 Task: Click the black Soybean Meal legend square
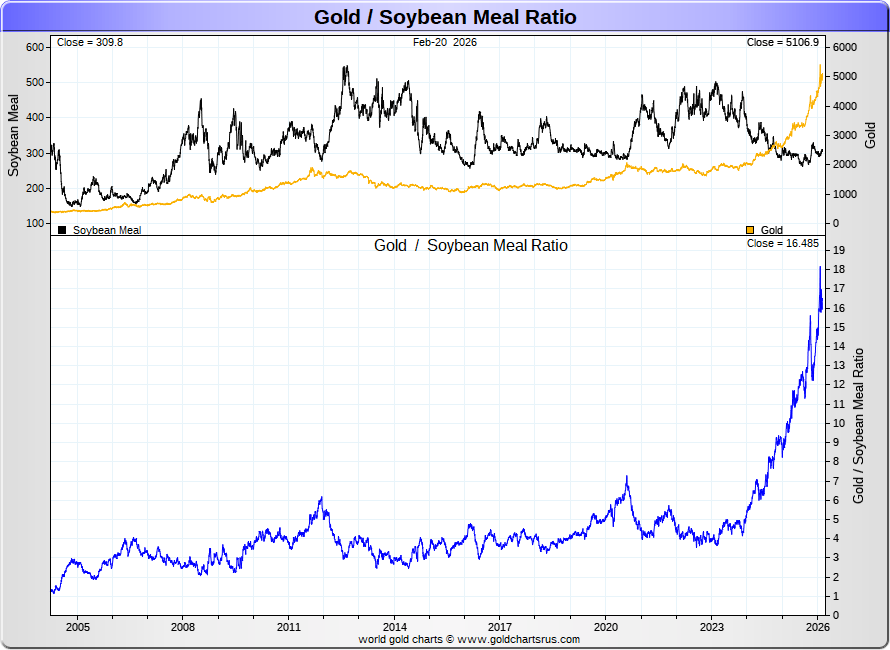(62, 230)
